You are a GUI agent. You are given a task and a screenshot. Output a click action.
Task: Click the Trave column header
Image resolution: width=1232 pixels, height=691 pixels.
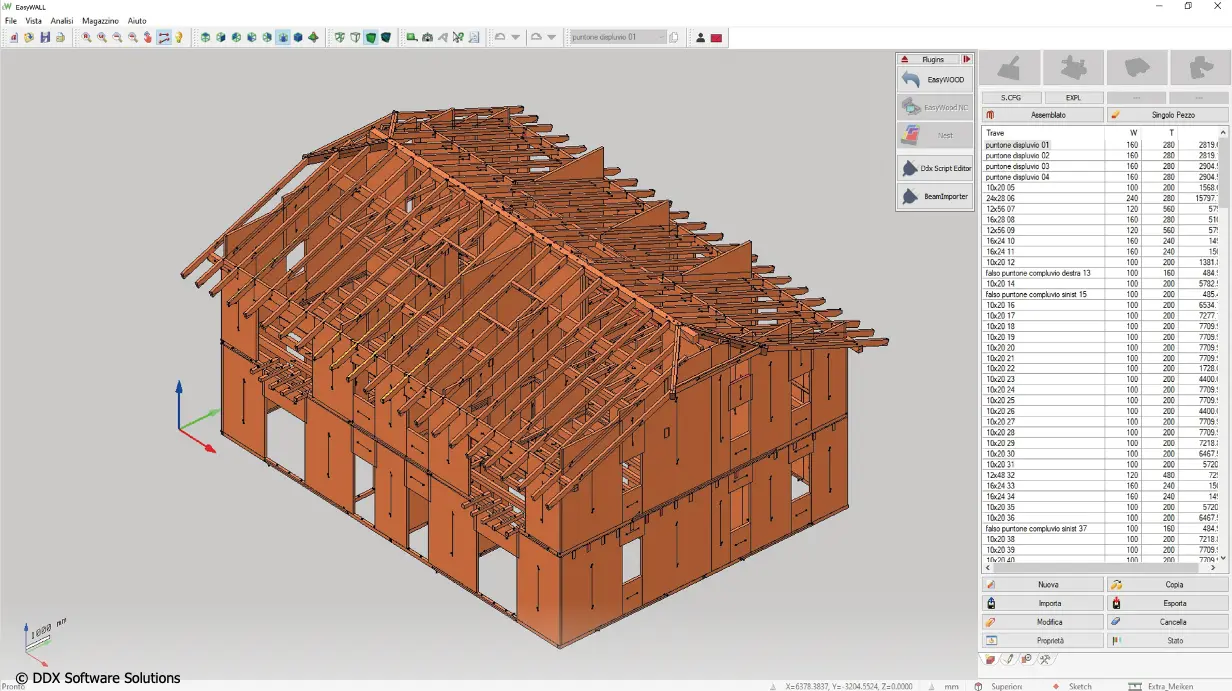click(1043, 132)
